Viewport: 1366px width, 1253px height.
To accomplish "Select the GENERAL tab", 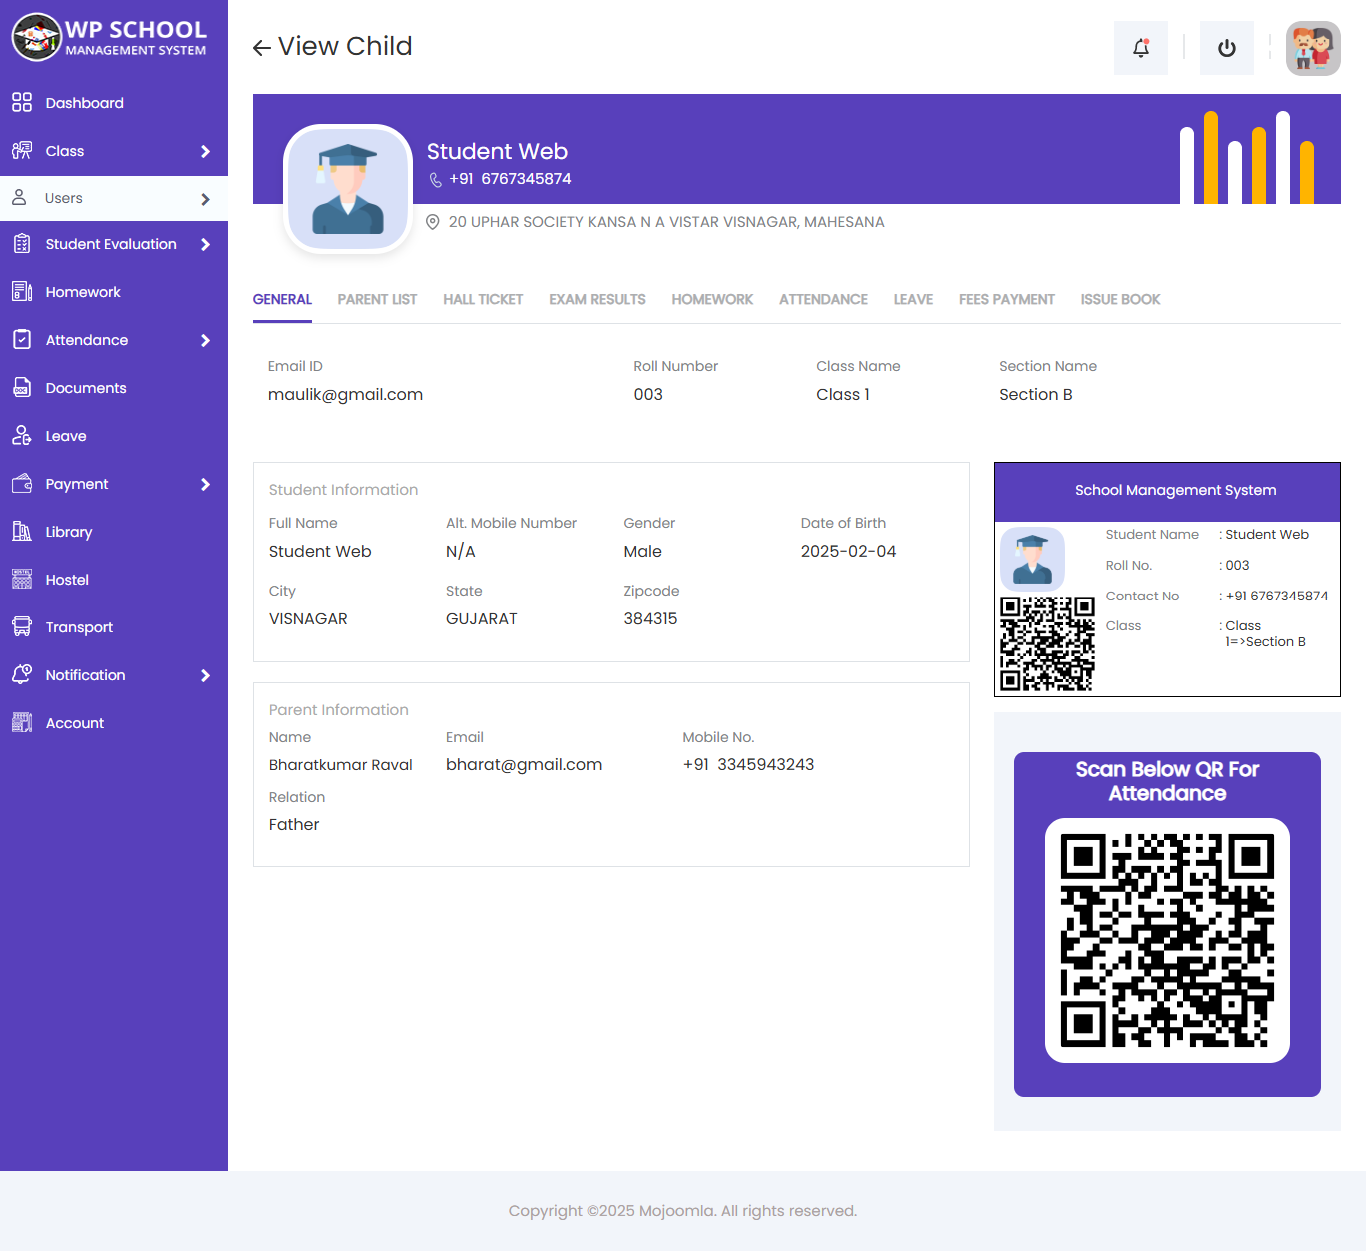I will pyautogui.click(x=282, y=299).
